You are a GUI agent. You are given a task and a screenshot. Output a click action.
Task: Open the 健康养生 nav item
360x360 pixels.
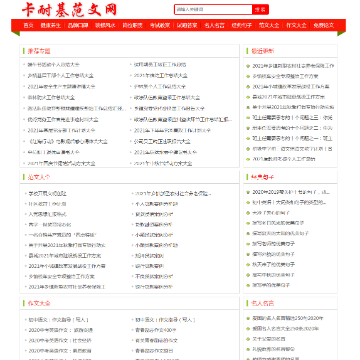[51, 25]
